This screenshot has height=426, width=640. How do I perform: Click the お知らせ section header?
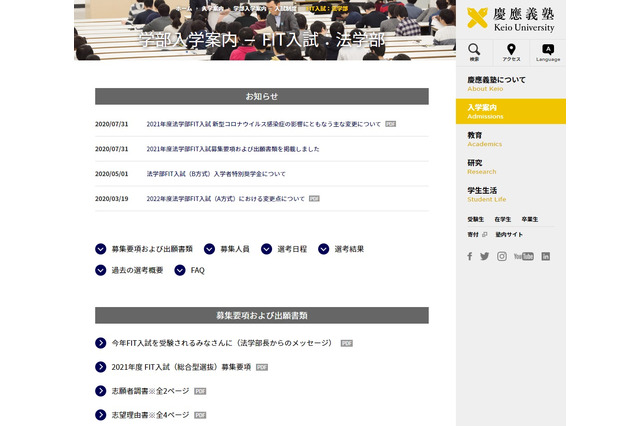click(262, 96)
